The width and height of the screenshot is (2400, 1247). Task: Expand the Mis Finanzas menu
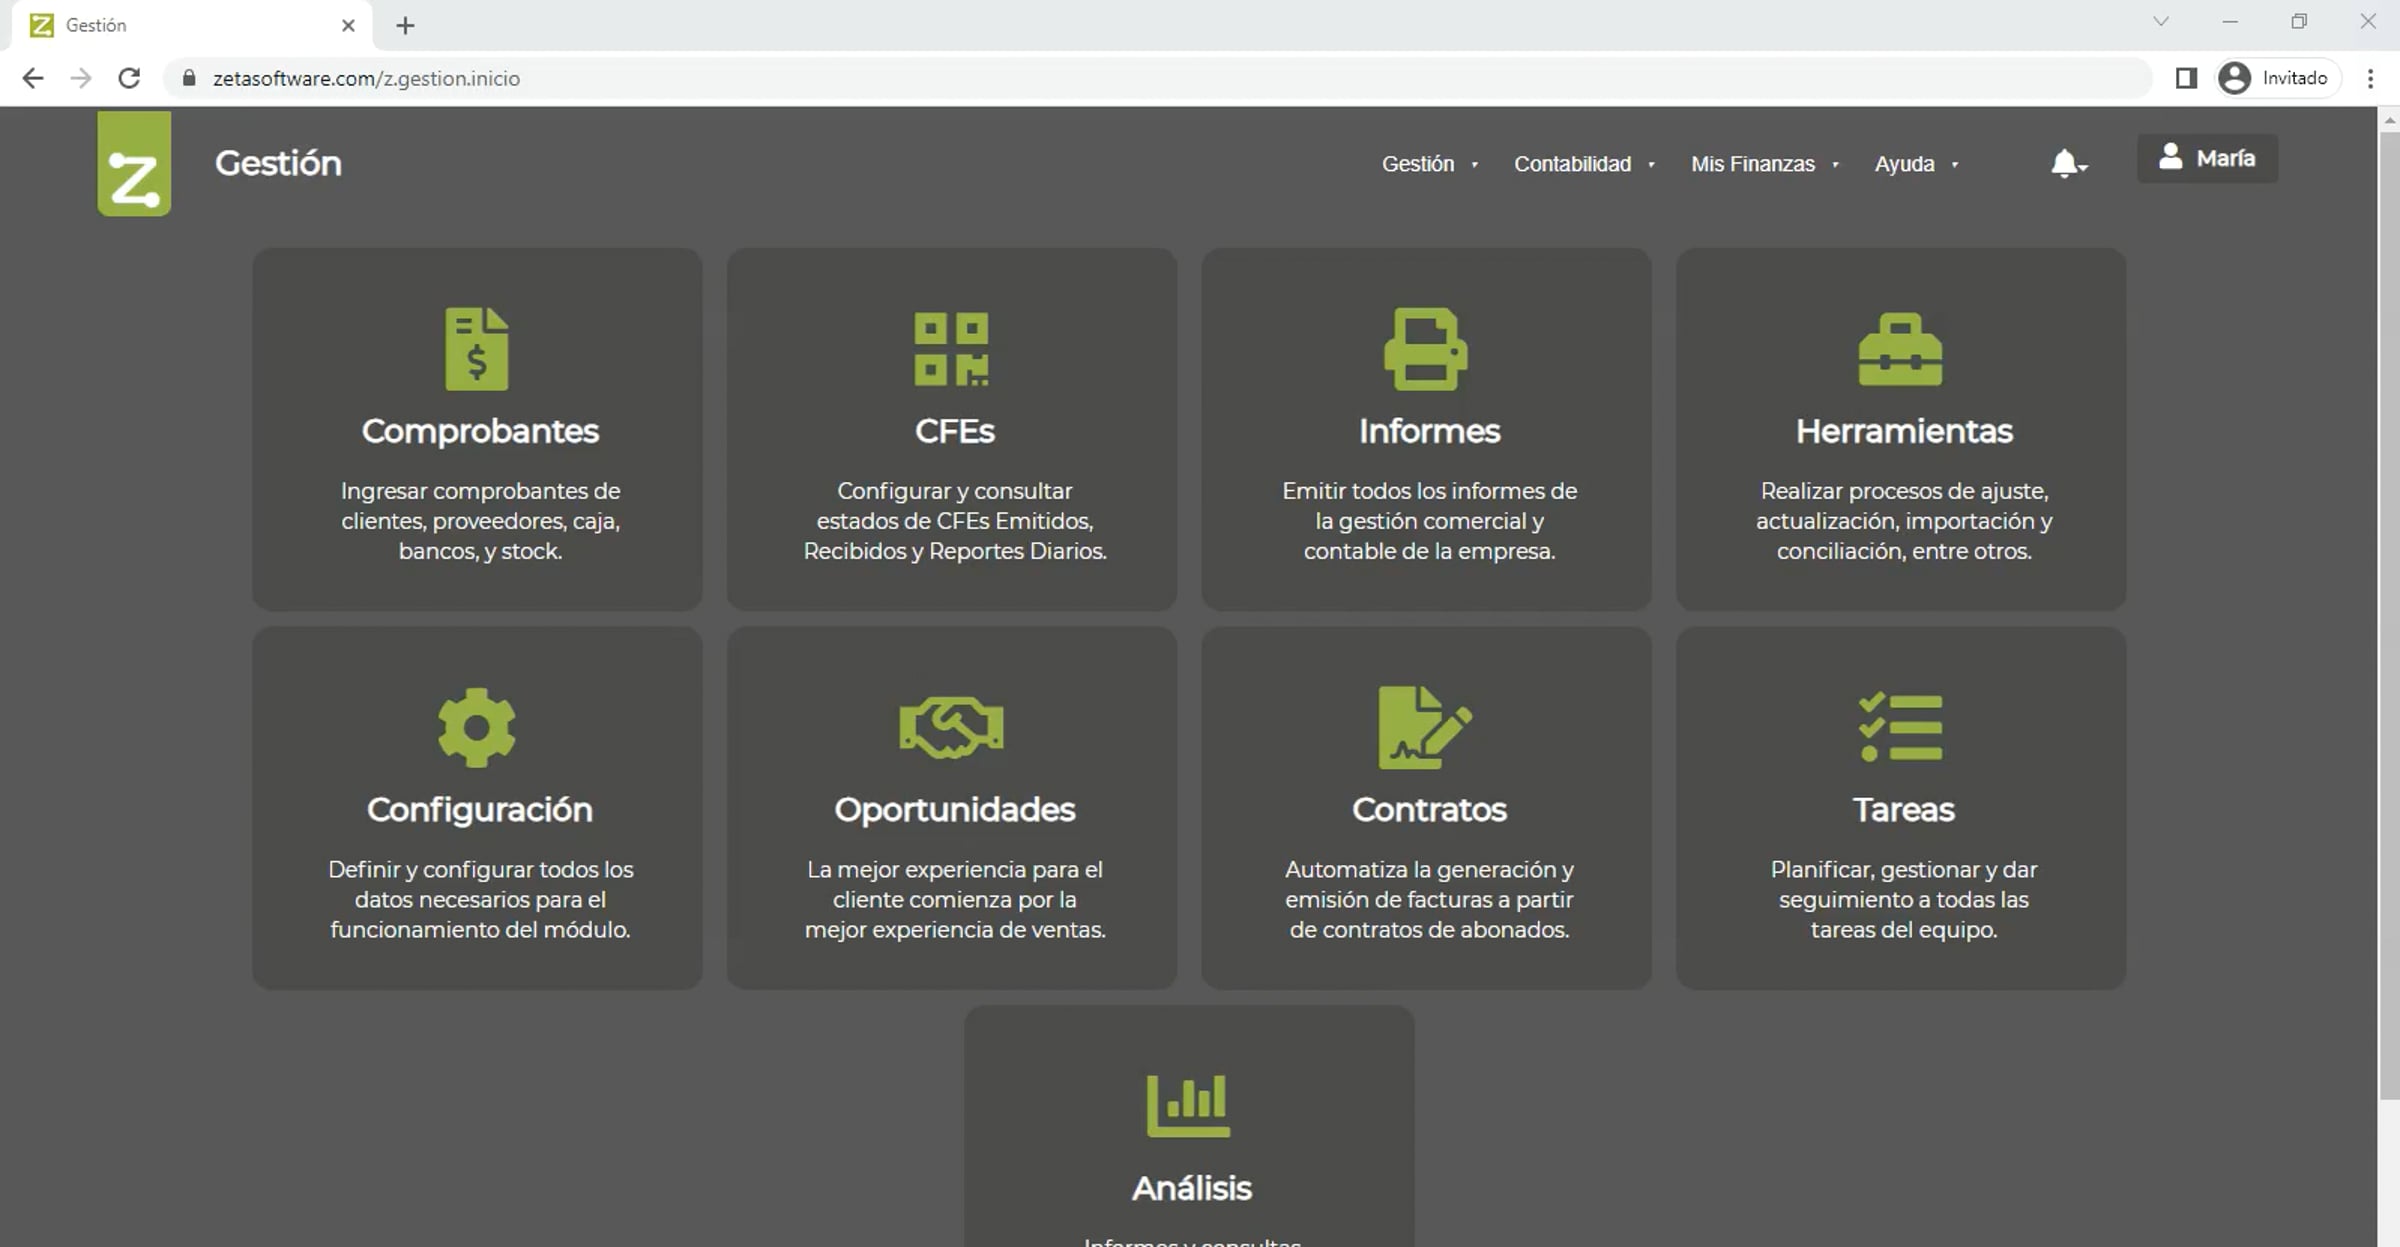pyautogui.click(x=1764, y=164)
